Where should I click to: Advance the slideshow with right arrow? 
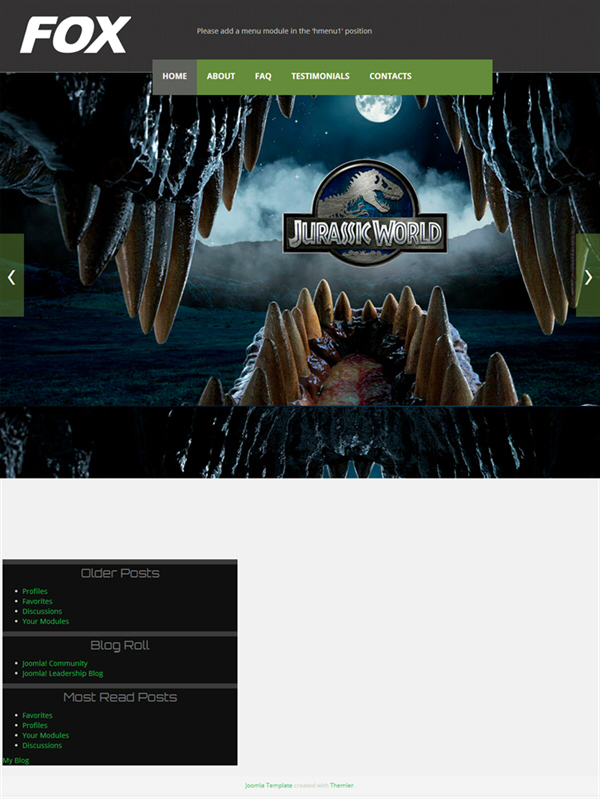click(x=588, y=275)
